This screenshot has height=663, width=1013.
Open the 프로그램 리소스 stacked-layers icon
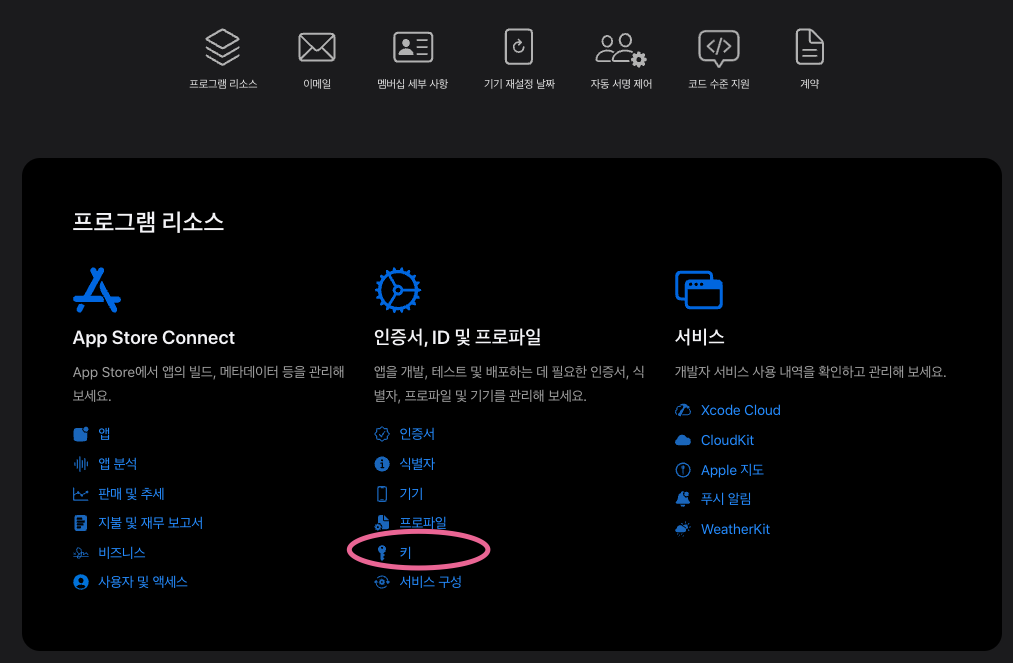coord(223,47)
